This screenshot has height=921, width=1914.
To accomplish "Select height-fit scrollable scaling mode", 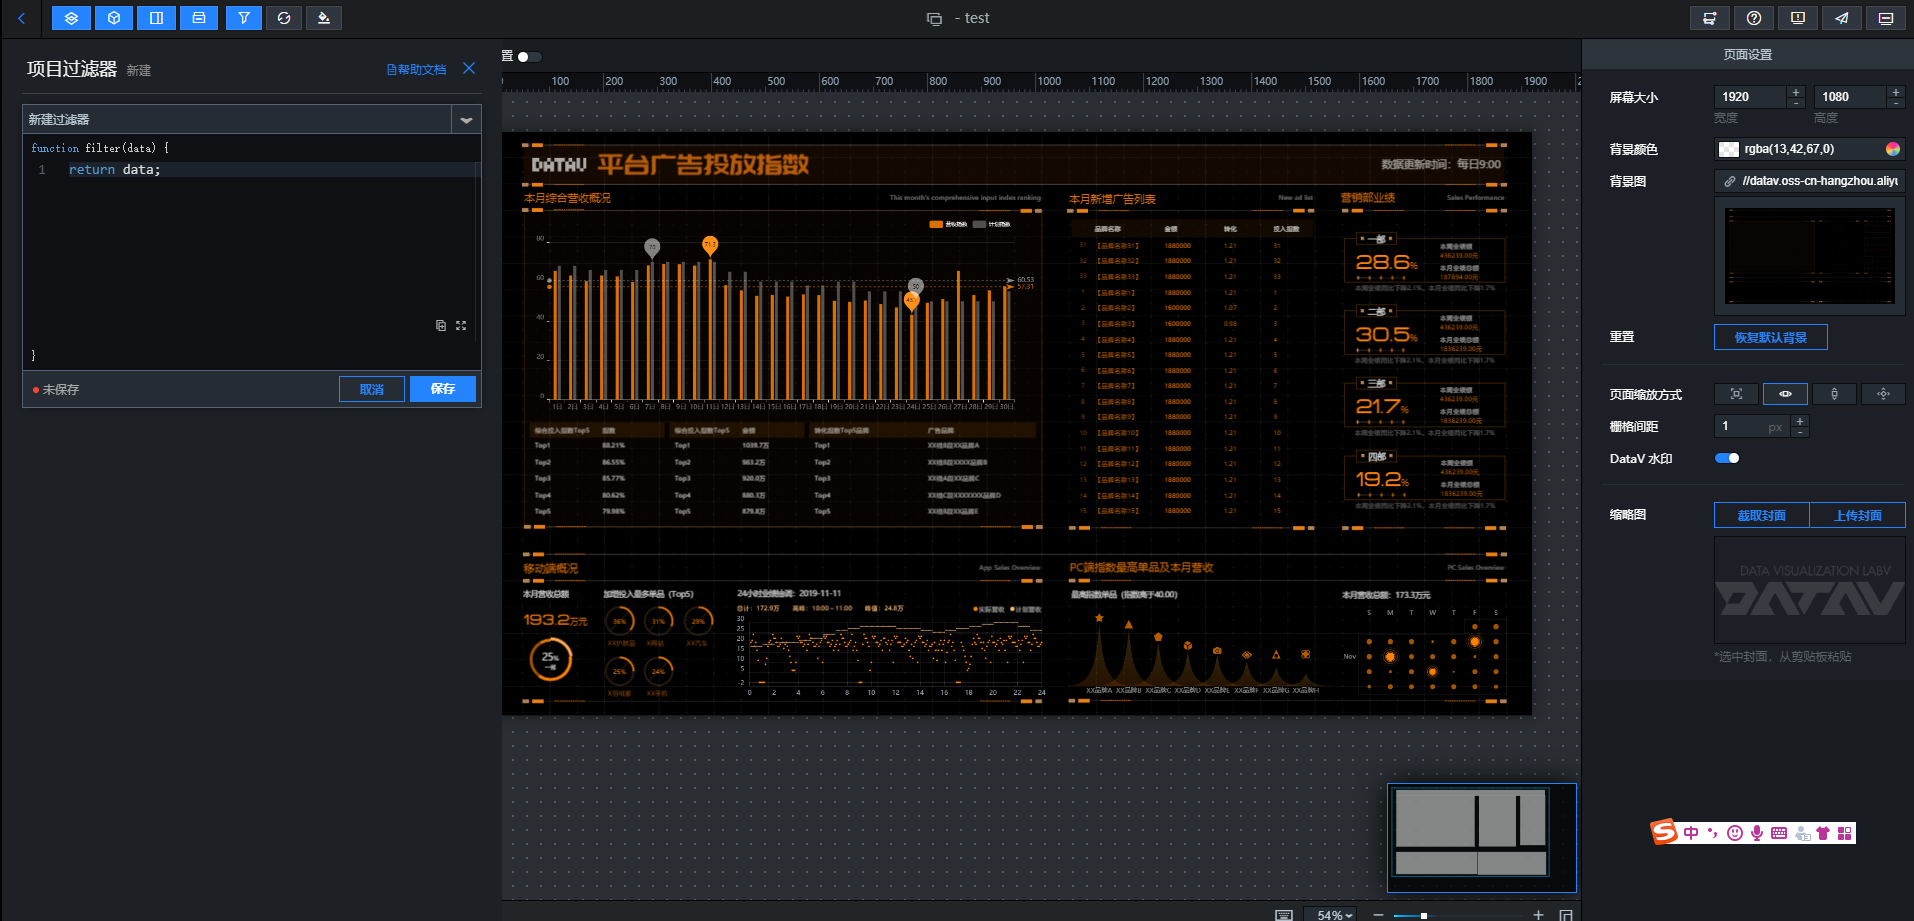I will pos(1834,394).
